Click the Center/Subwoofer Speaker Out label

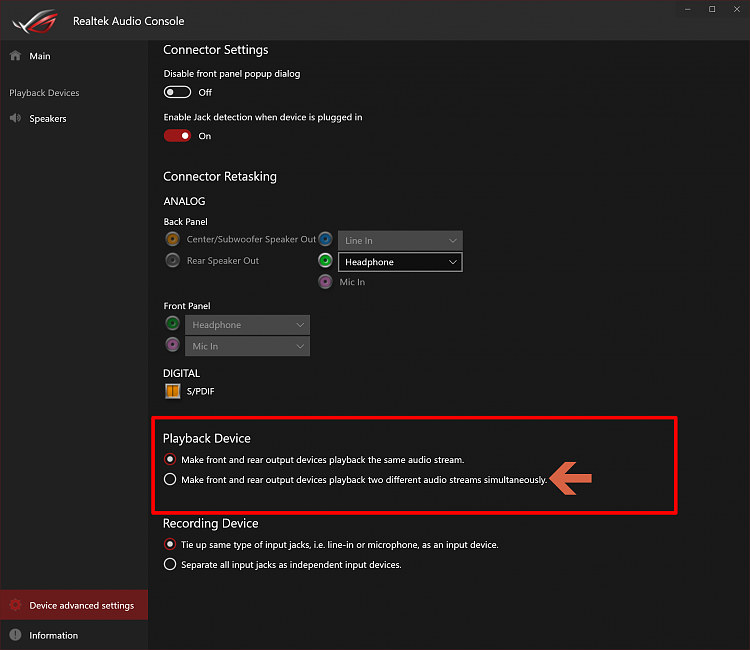click(x=251, y=239)
